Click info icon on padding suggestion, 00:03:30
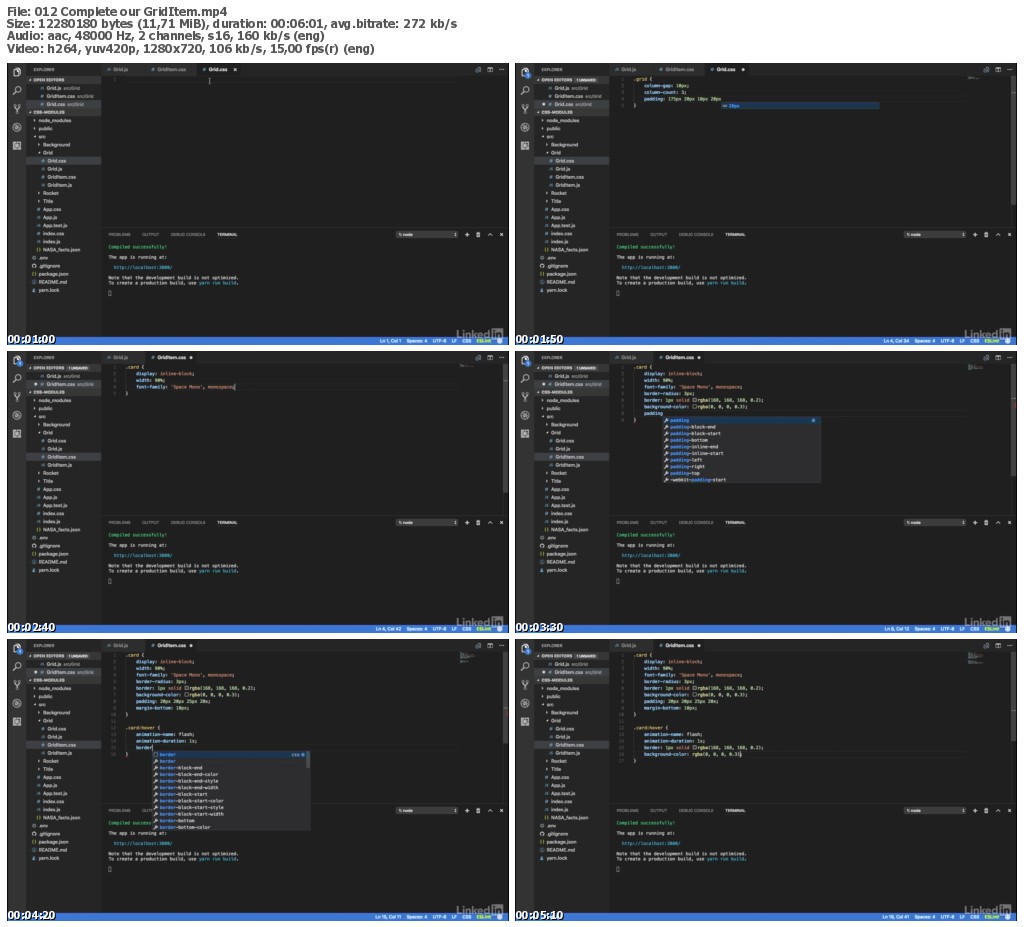1024x927 pixels. [813, 420]
